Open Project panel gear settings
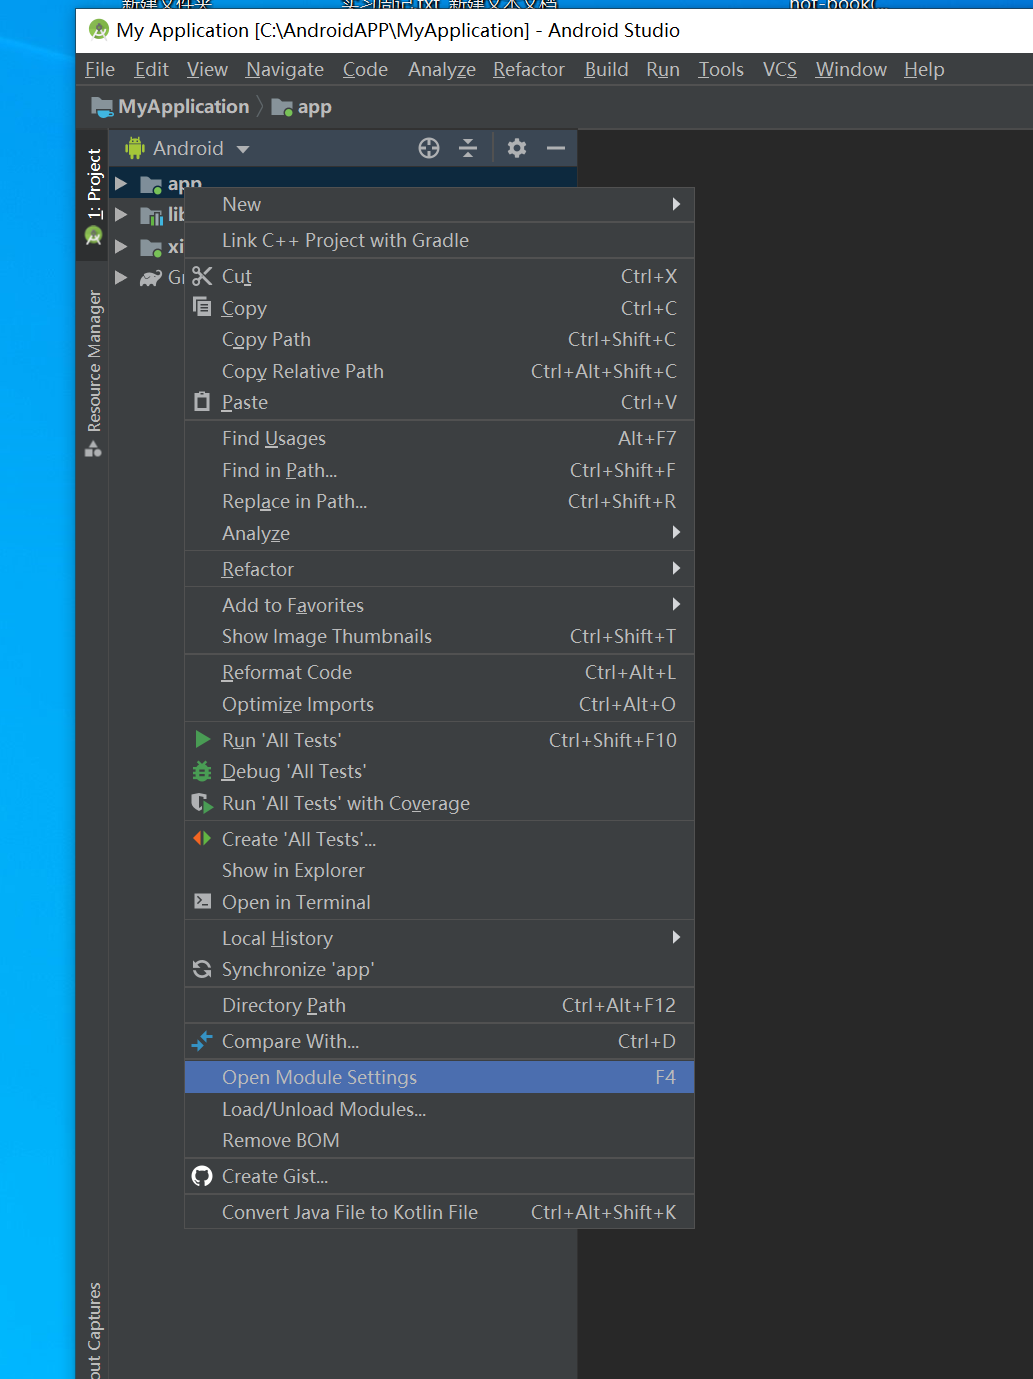 [x=517, y=148]
